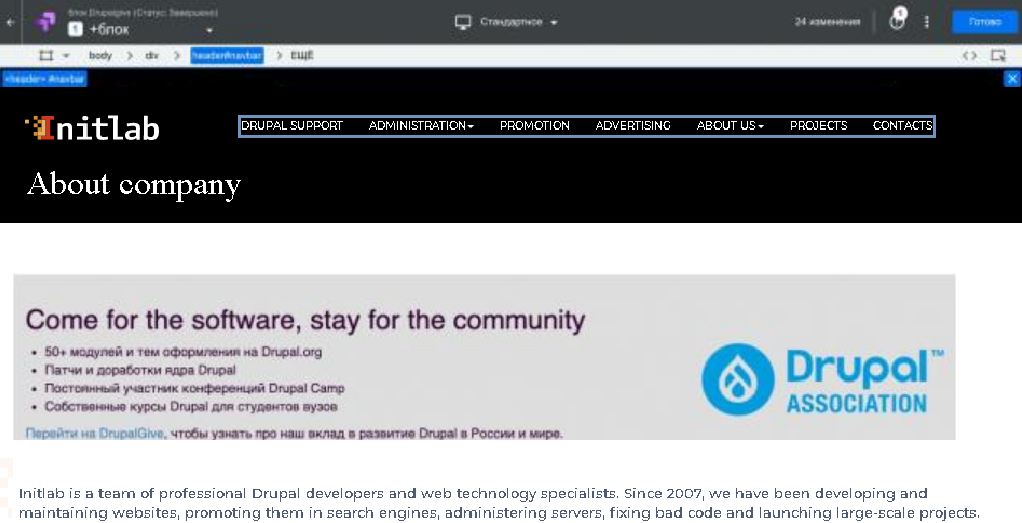
Task: Click the ЕЩЁ breadcrumb item
Action: pyautogui.click(x=302, y=55)
